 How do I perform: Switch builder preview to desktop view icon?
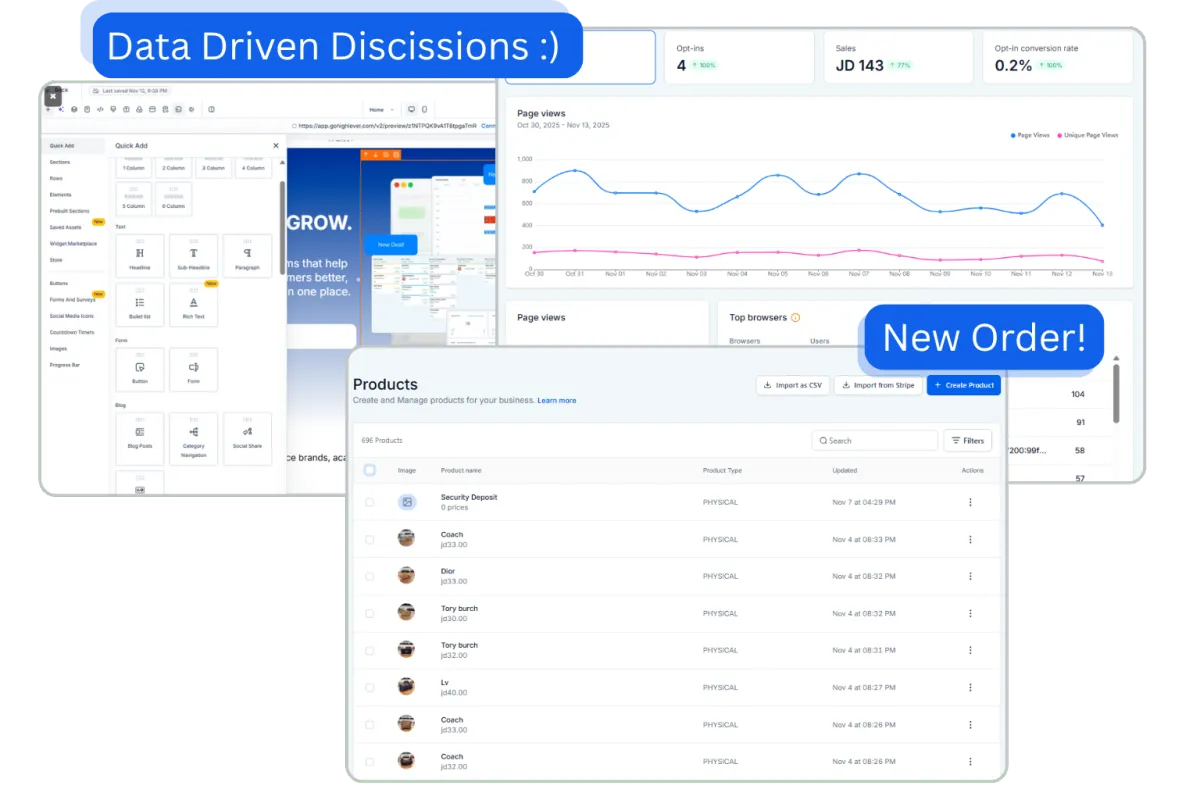coord(411,109)
